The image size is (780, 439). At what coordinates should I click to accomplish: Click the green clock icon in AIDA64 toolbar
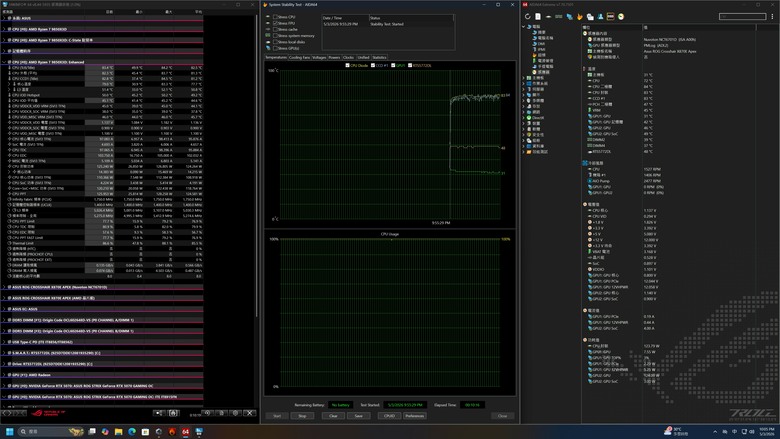point(621,16)
